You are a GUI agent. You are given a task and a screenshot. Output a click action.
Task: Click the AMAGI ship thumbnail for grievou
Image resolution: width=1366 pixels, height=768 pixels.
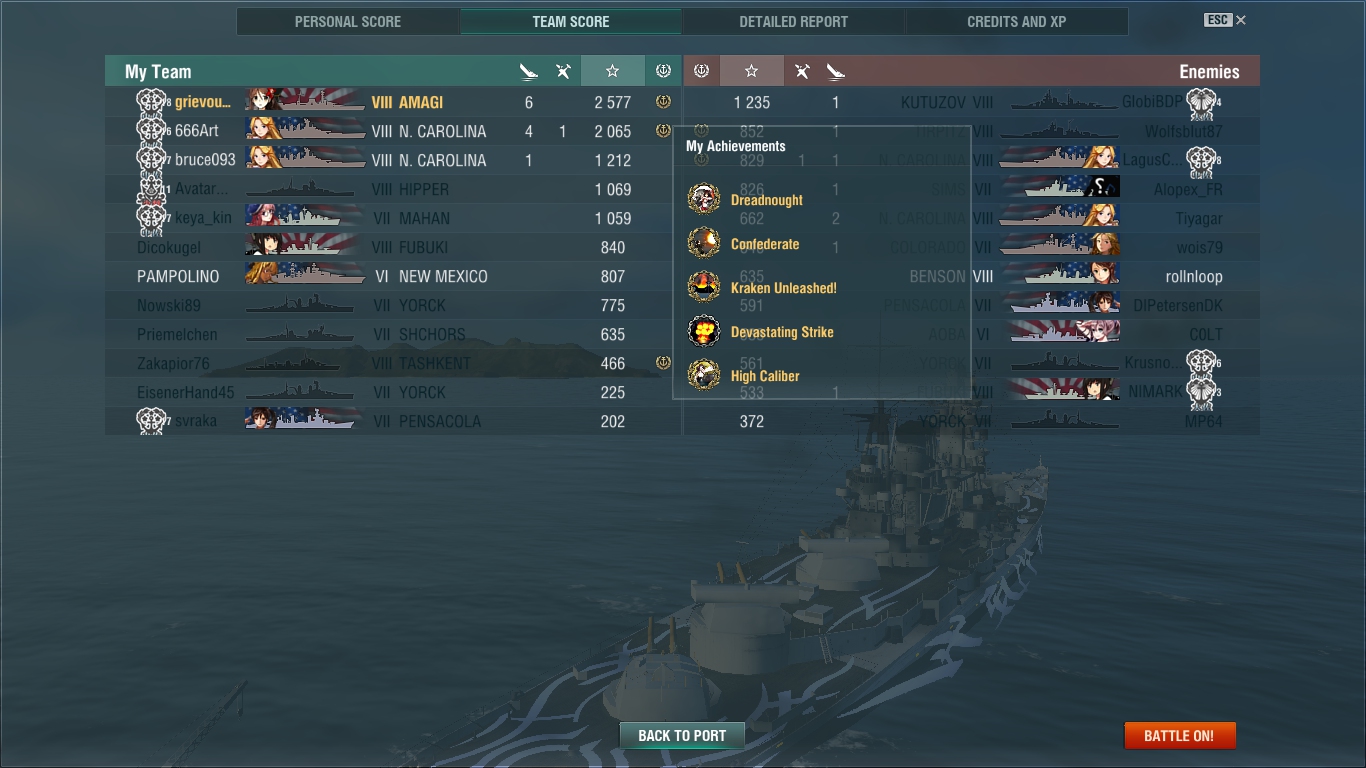(x=305, y=100)
